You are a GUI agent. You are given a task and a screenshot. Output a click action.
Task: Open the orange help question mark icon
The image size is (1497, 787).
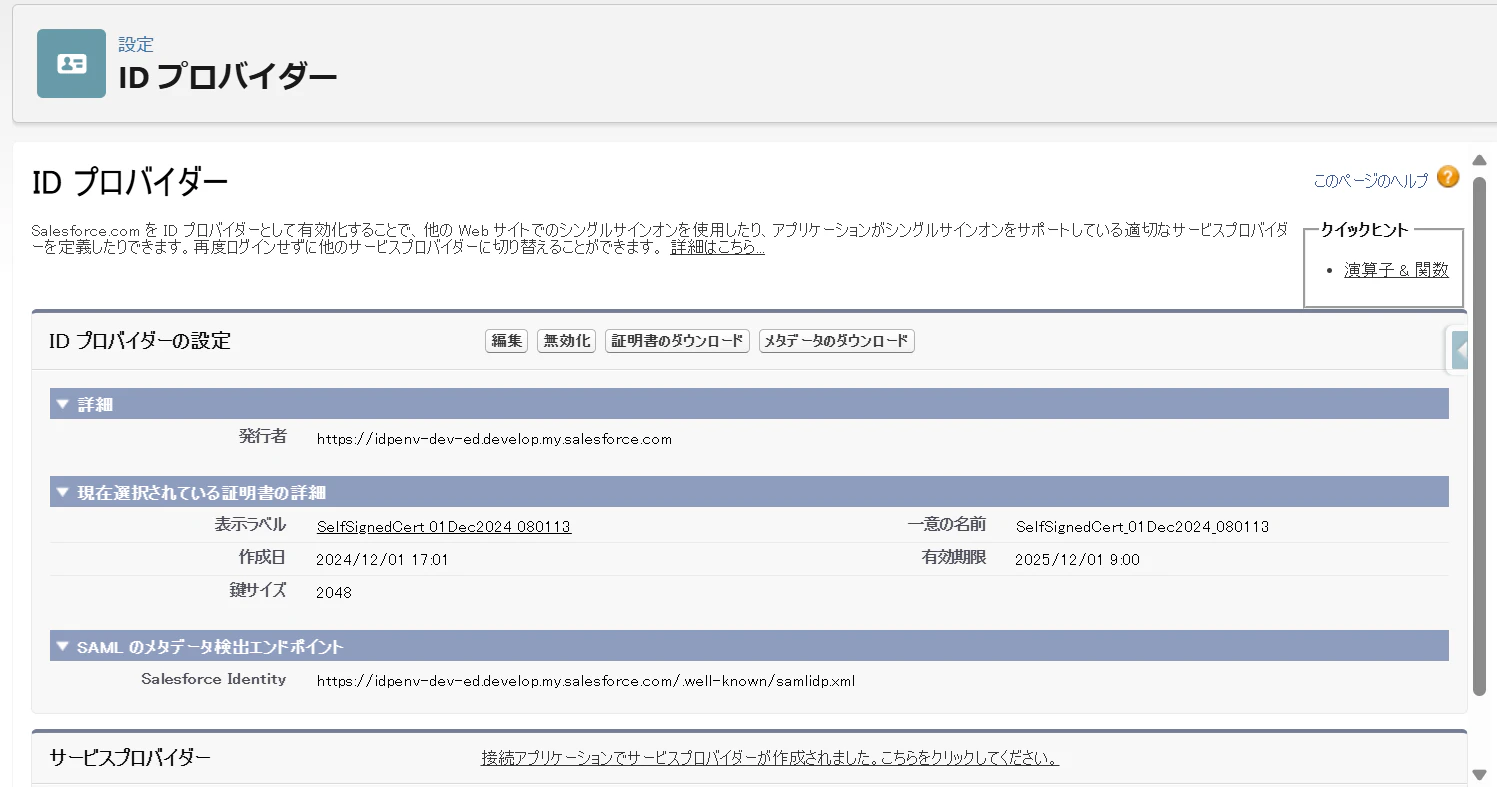click(x=1447, y=178)
